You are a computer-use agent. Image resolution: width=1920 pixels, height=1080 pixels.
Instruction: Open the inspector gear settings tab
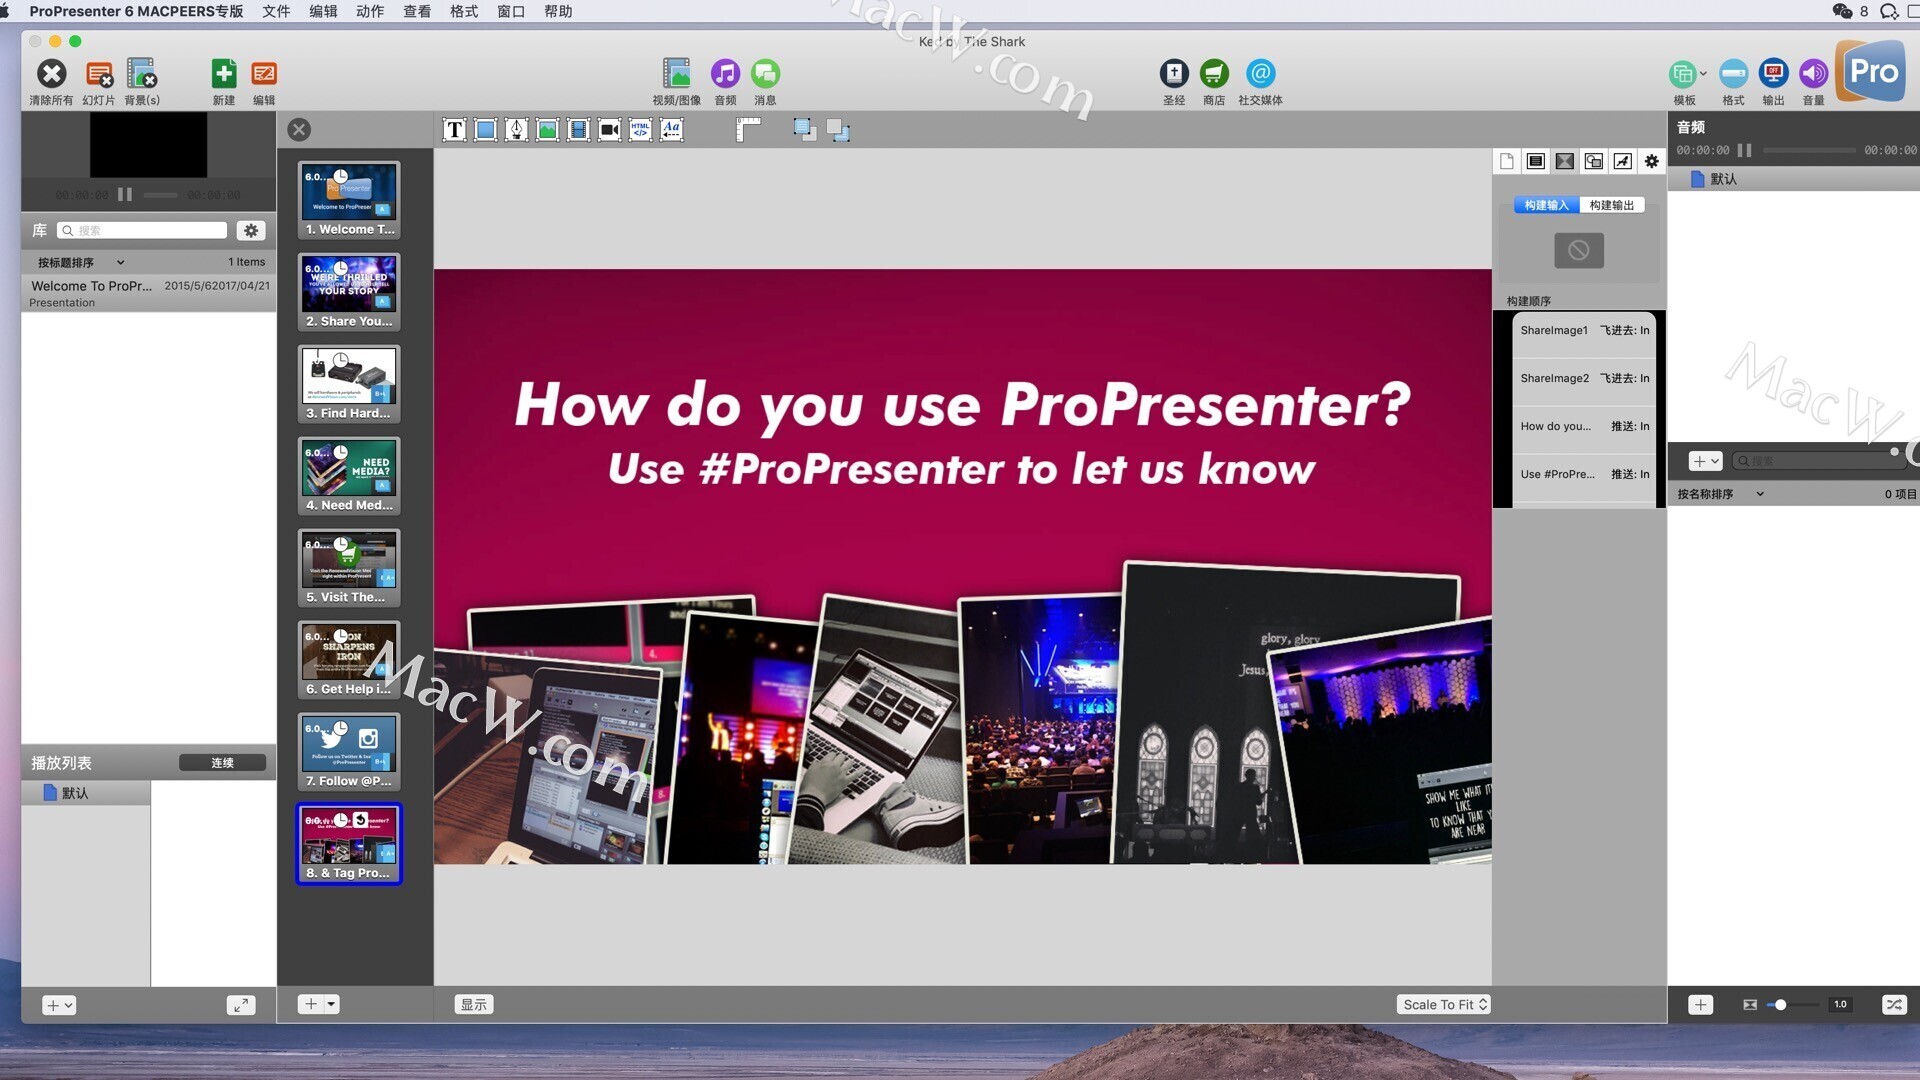pyautogui.click(x=1652, y=161)
